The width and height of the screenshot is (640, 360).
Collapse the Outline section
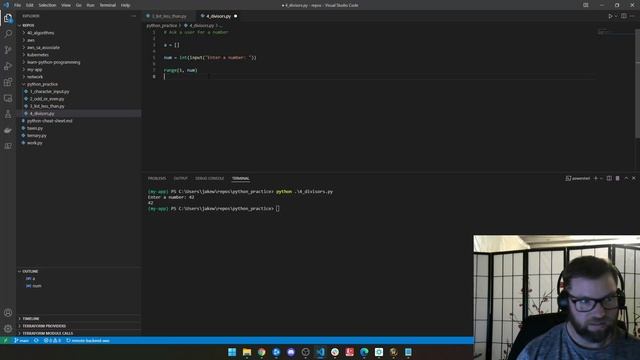(x=30, y=271)
